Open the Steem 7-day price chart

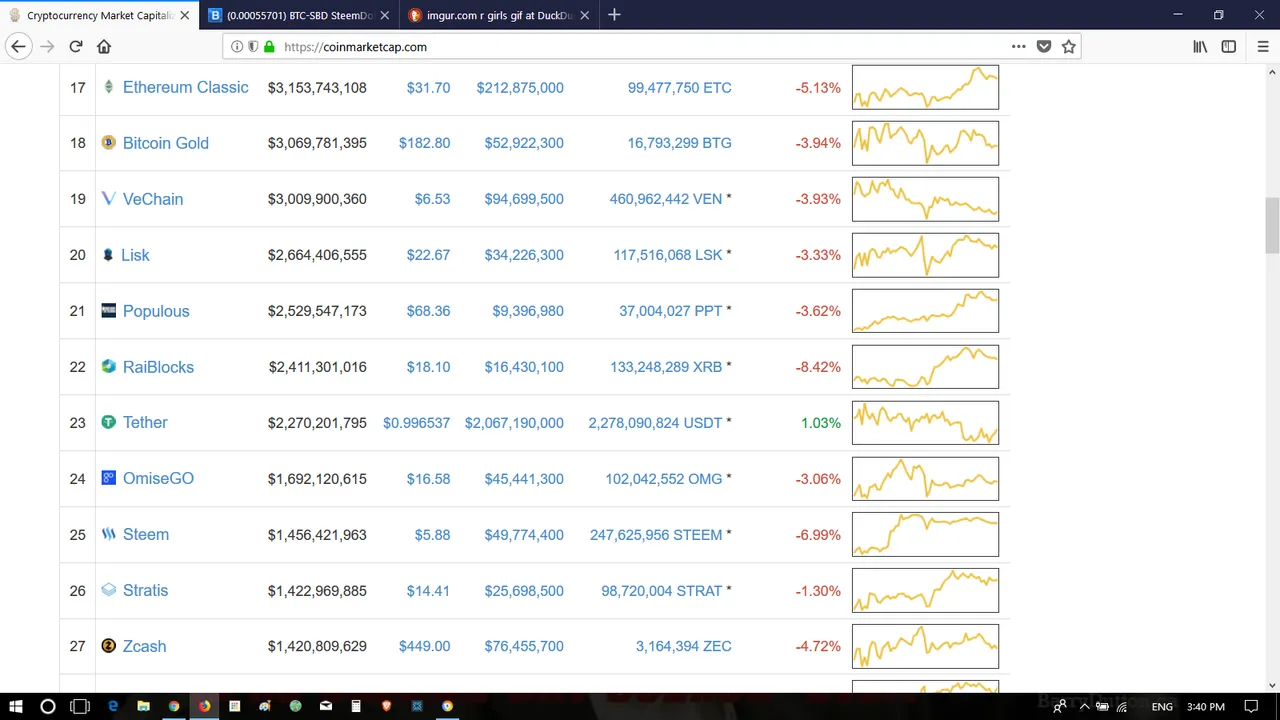tap(925, 534)
